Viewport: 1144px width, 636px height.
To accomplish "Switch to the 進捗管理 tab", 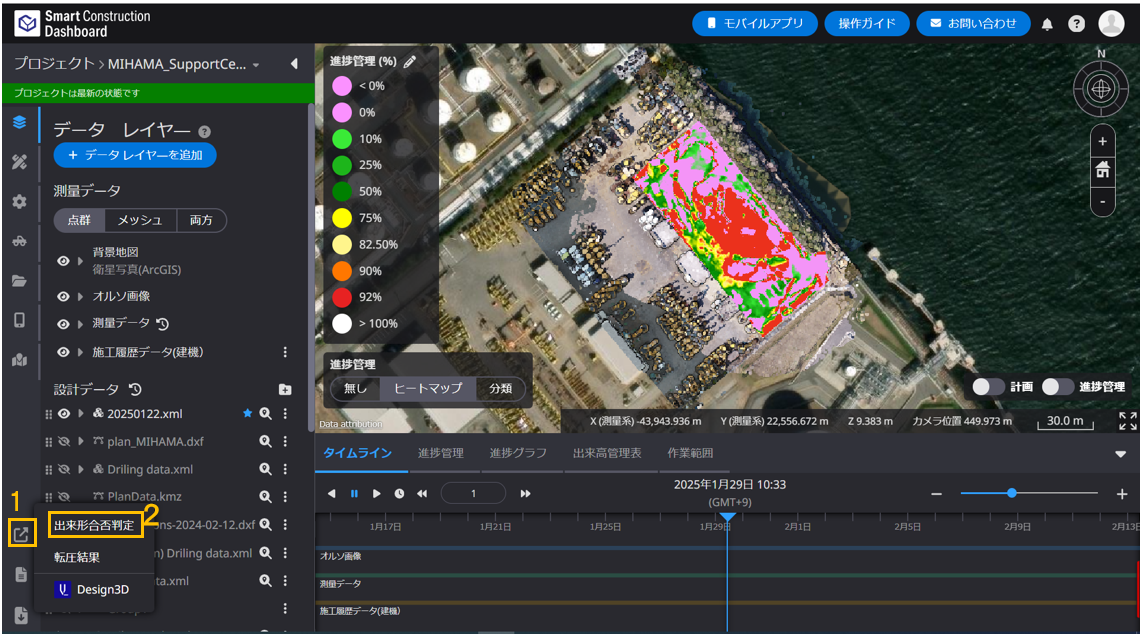I will 441,453.
